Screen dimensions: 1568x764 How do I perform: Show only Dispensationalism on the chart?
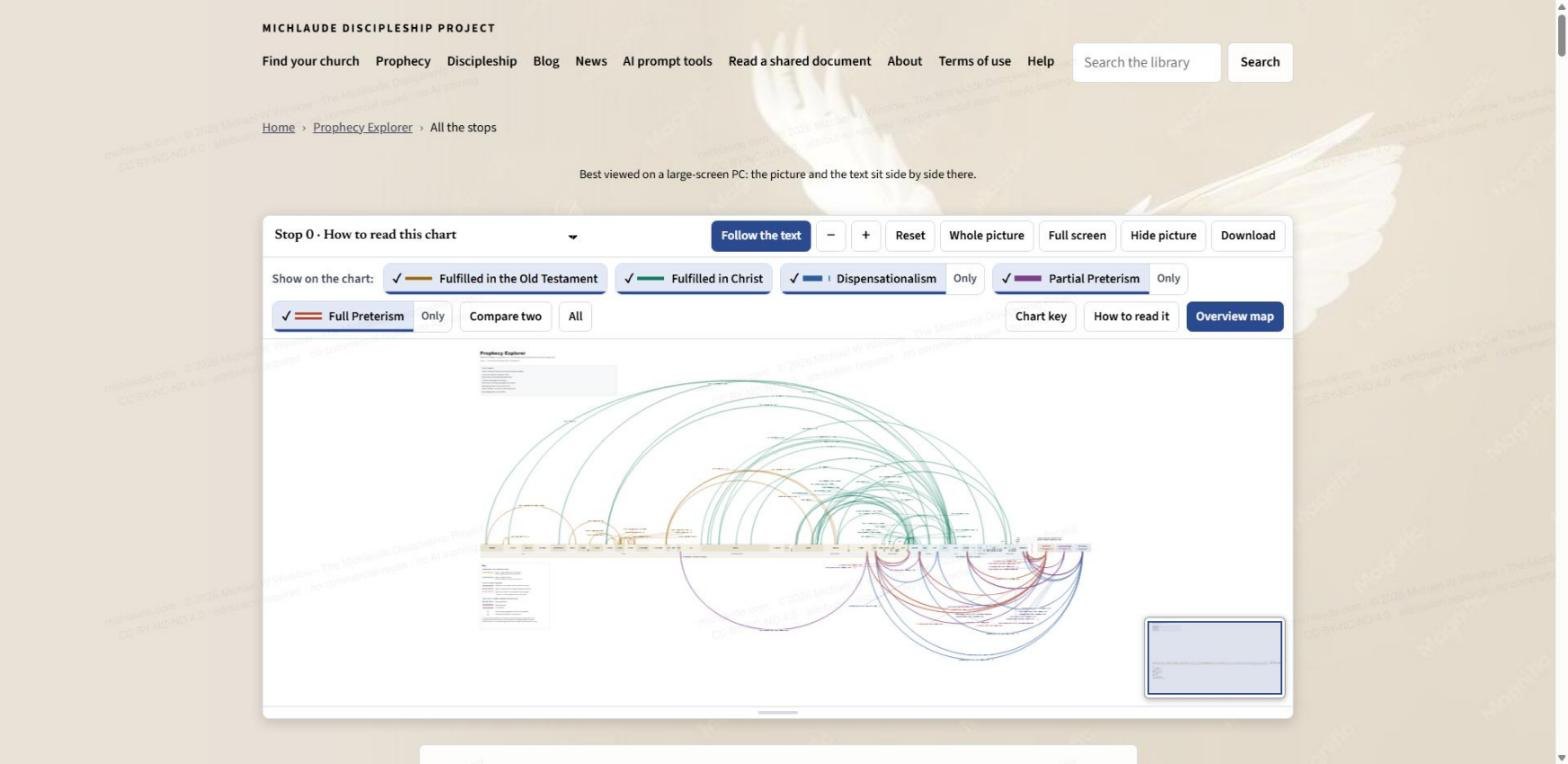[964, 279]
